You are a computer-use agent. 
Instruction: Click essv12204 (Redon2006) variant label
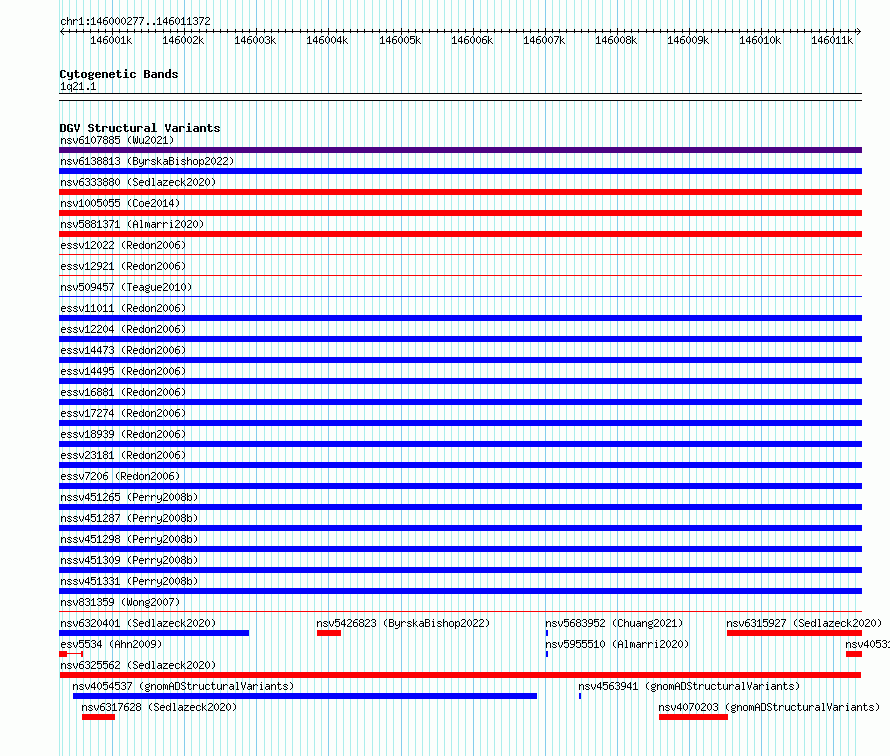(x=123, y=329)
